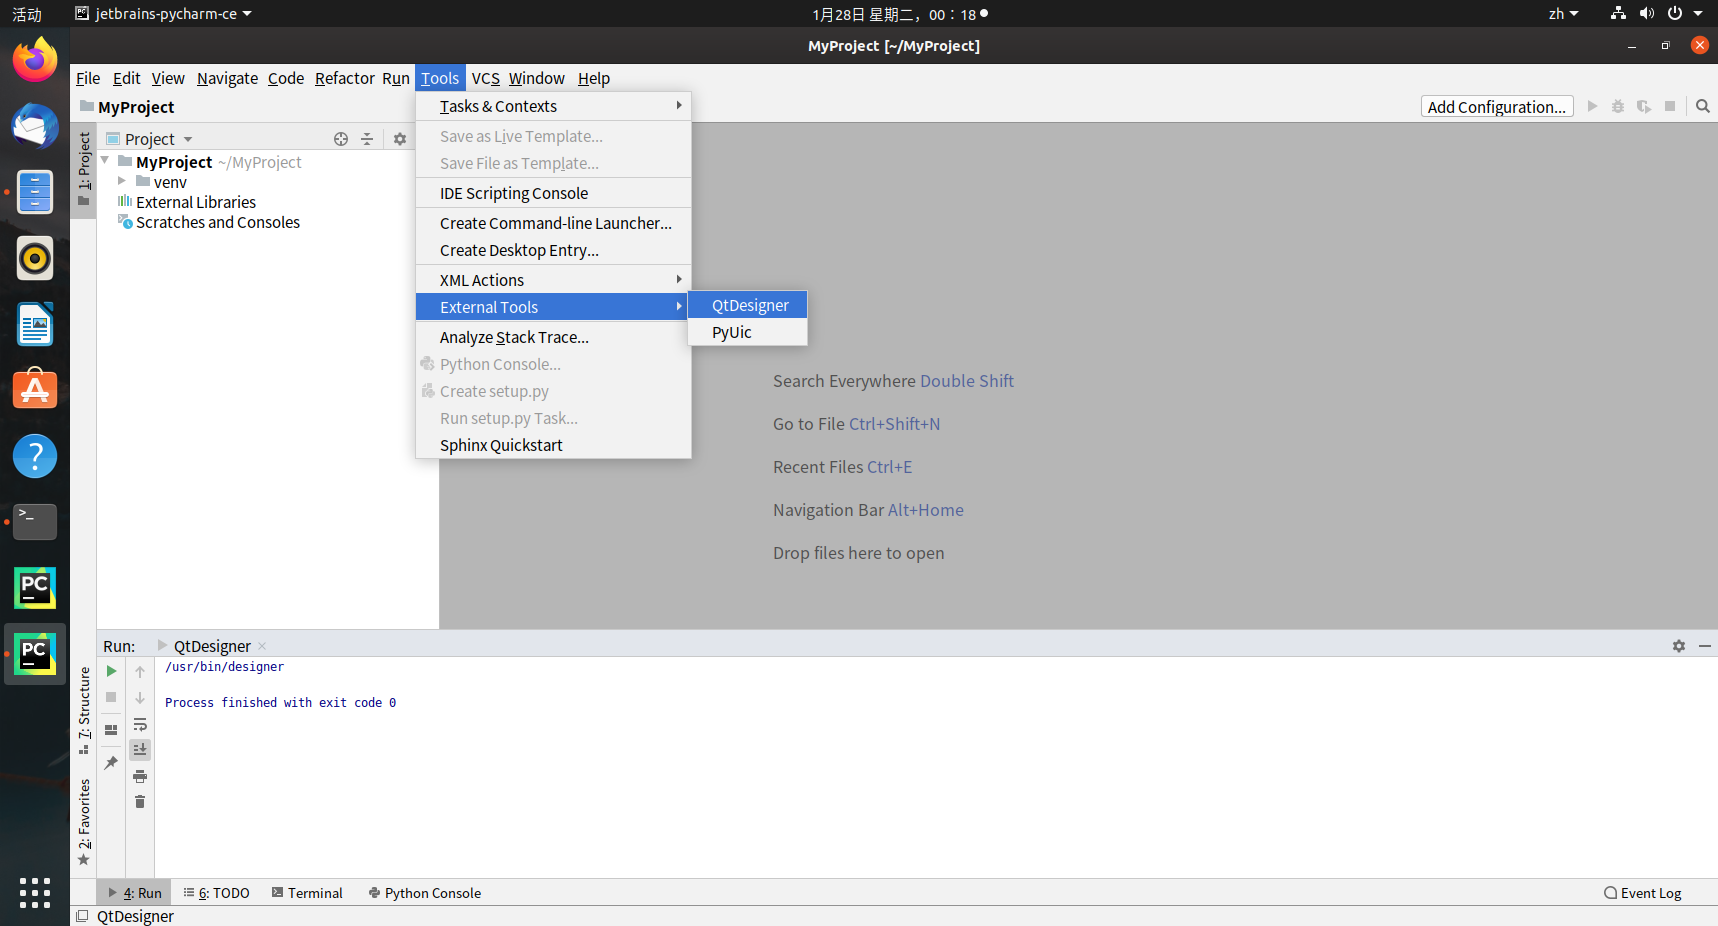Click the /usr/bin/designer console line
This screenshot has height=926, width=1718.
click(x=224, y=667)
